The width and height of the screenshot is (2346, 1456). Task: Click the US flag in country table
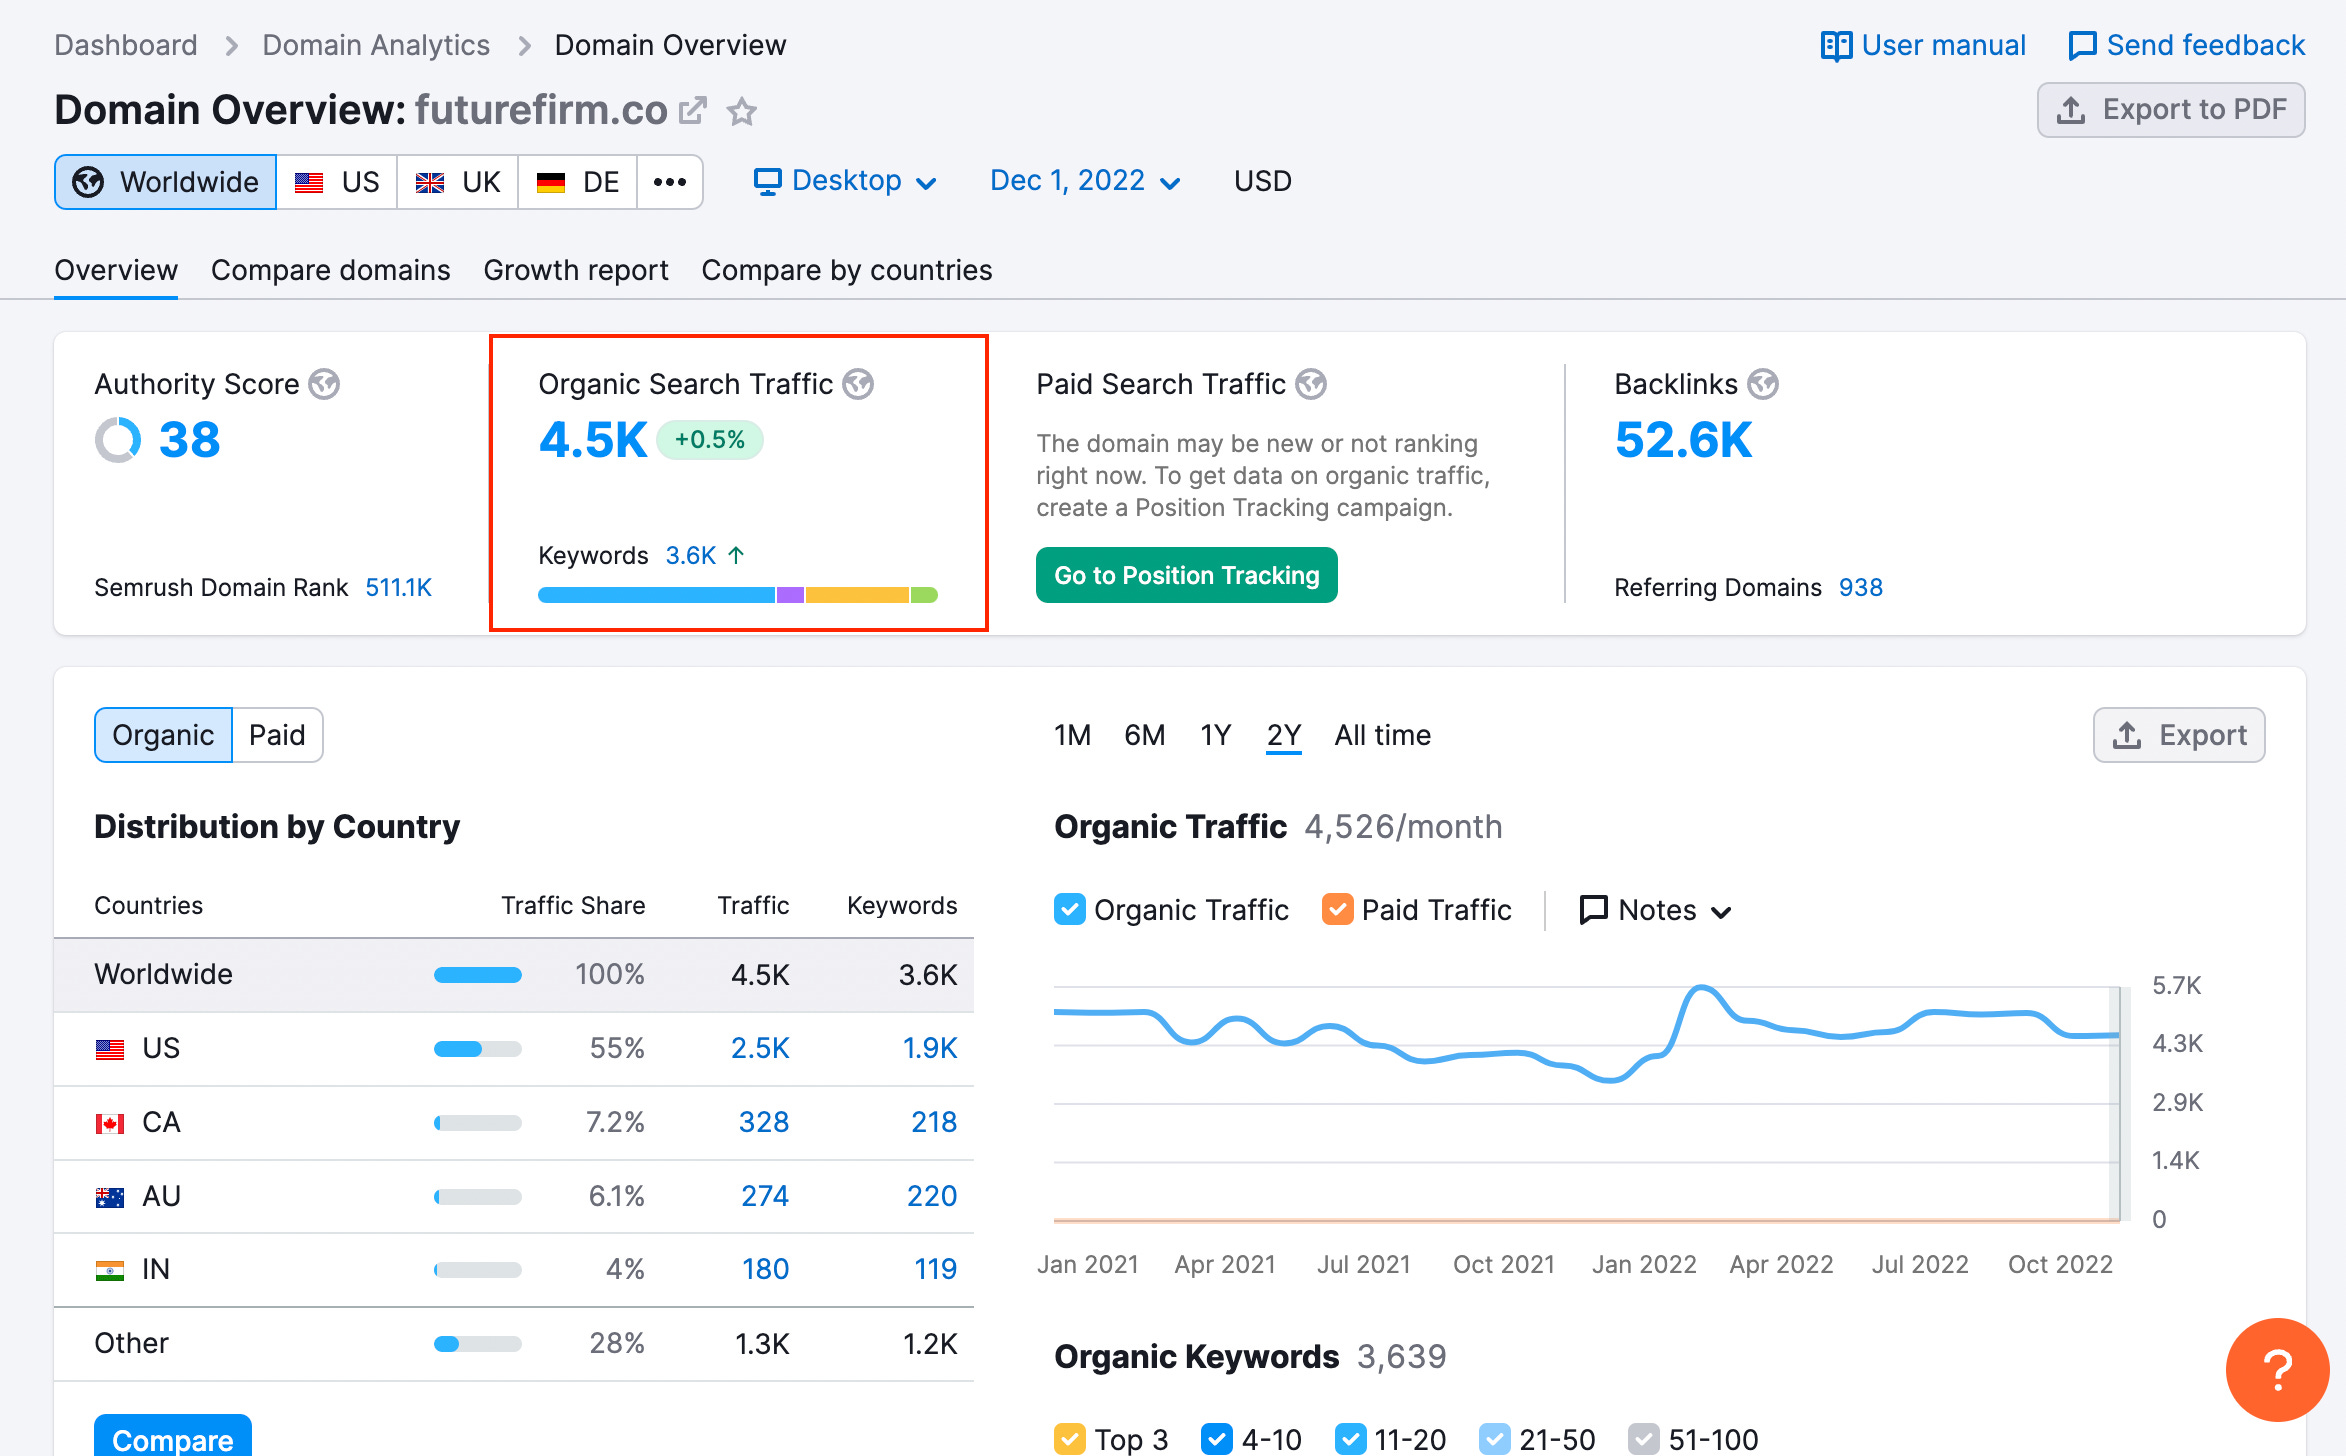(x=110, y=1049)
